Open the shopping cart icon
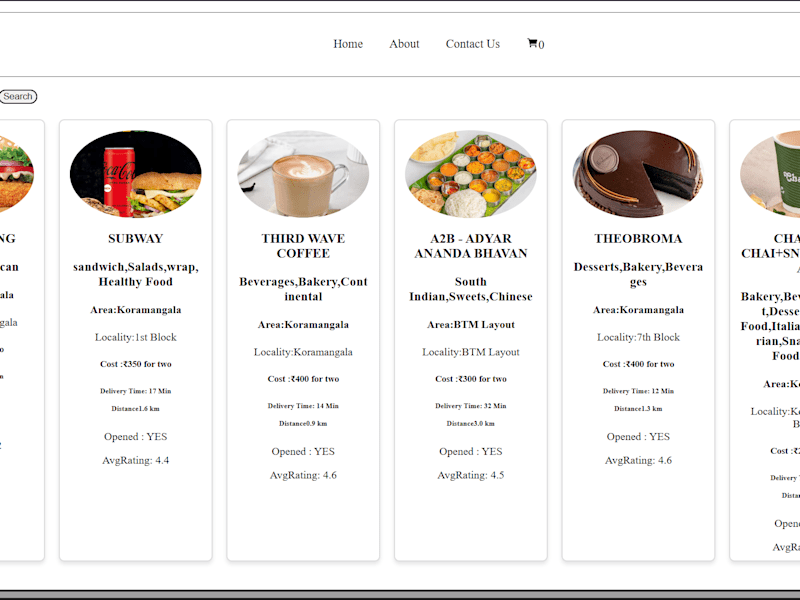This screenshot has height=600, width=800. coord(532,43)
